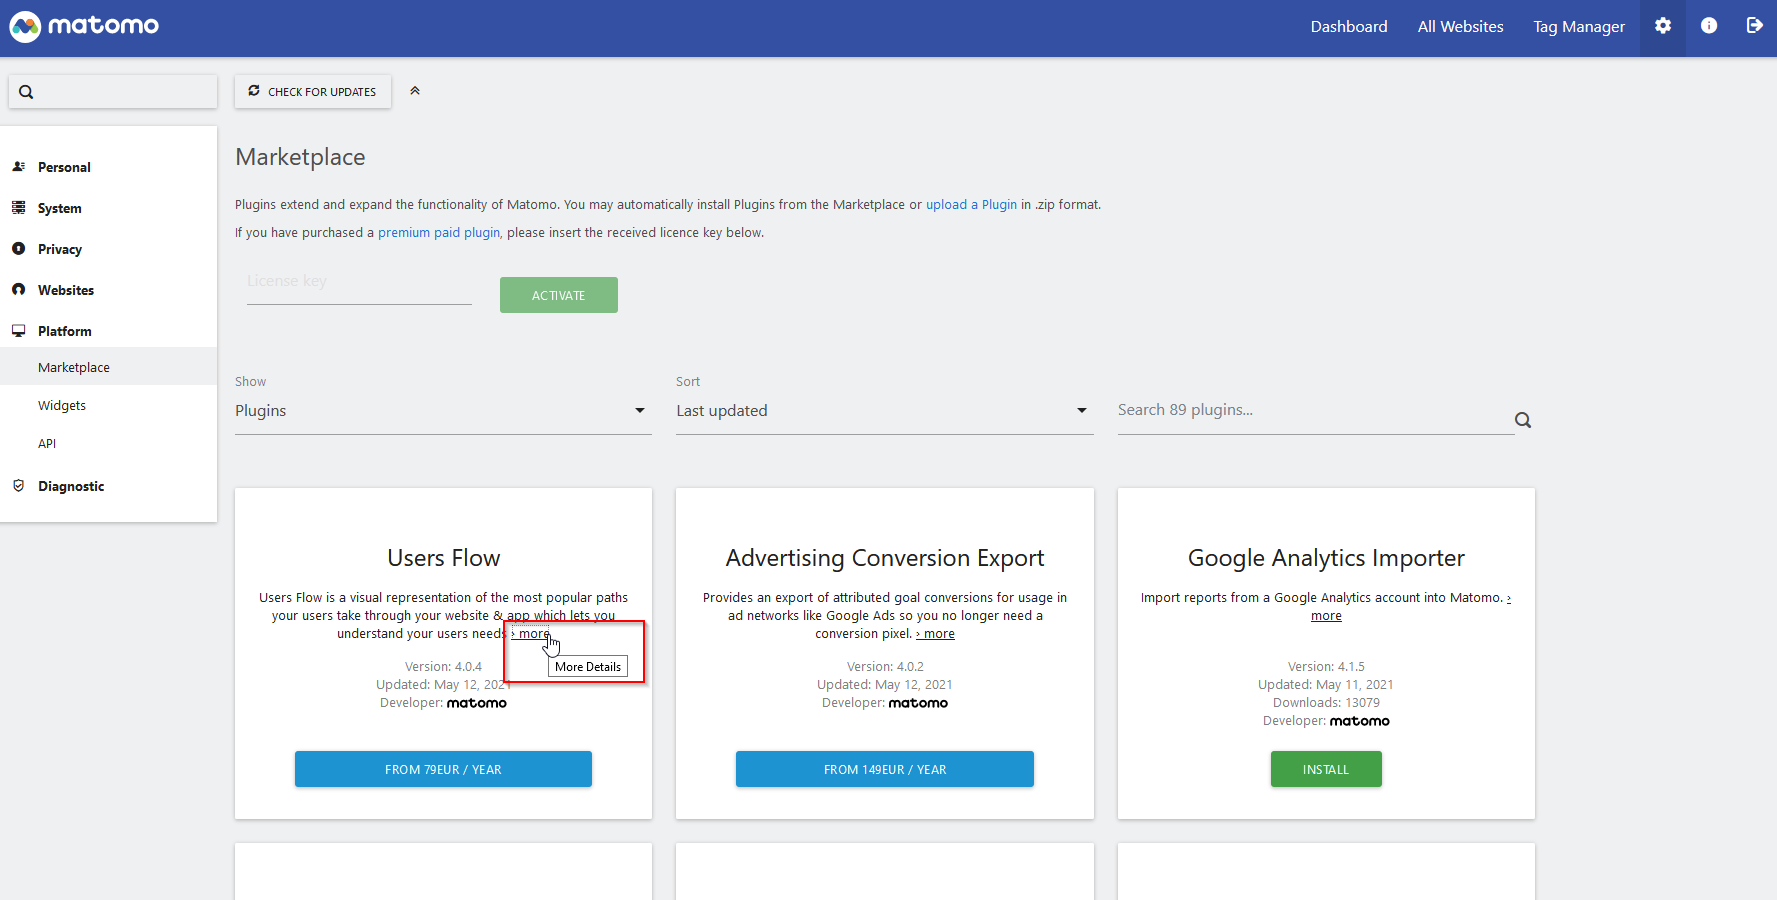Click matomo developer logo on Advertising Conversion Export
Viewport: 1777px width, 900px height.
pyautogui.click(x=918, y=703)
